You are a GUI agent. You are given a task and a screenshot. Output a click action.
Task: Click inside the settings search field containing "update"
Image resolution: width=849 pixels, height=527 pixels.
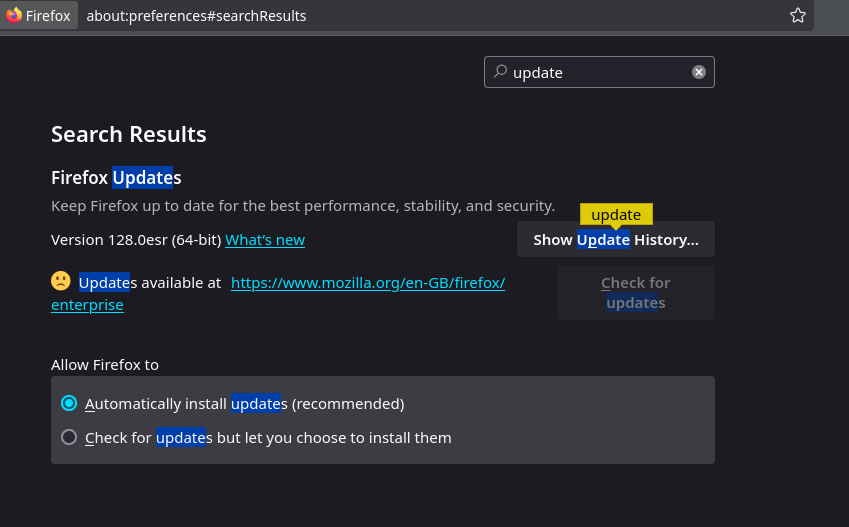599,72
